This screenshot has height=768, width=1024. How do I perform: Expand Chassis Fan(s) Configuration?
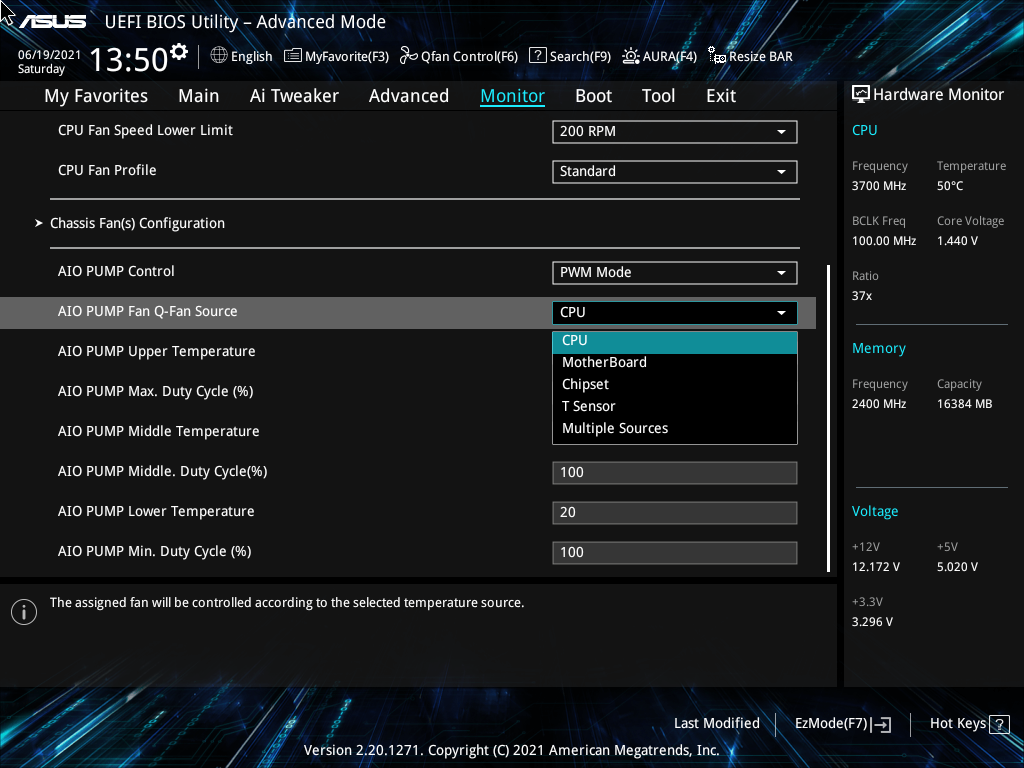(137, 223)
